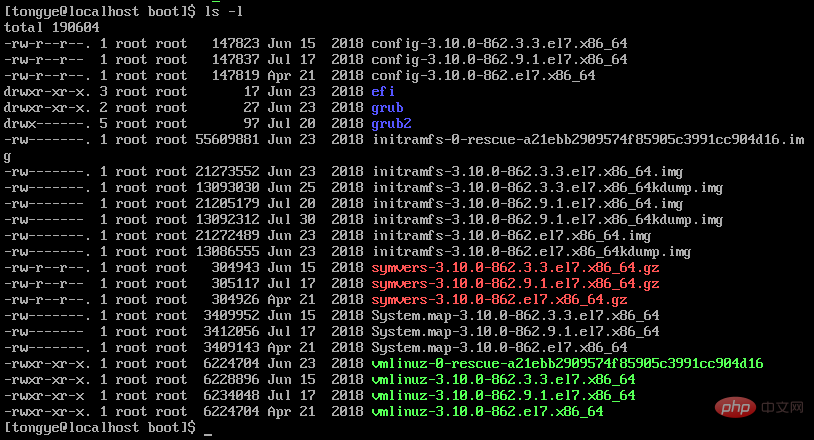The height and width of the screenshot is (440, 814).
Task: Click file size 304926
Action: pyautogui.click(x=236, y=300)
